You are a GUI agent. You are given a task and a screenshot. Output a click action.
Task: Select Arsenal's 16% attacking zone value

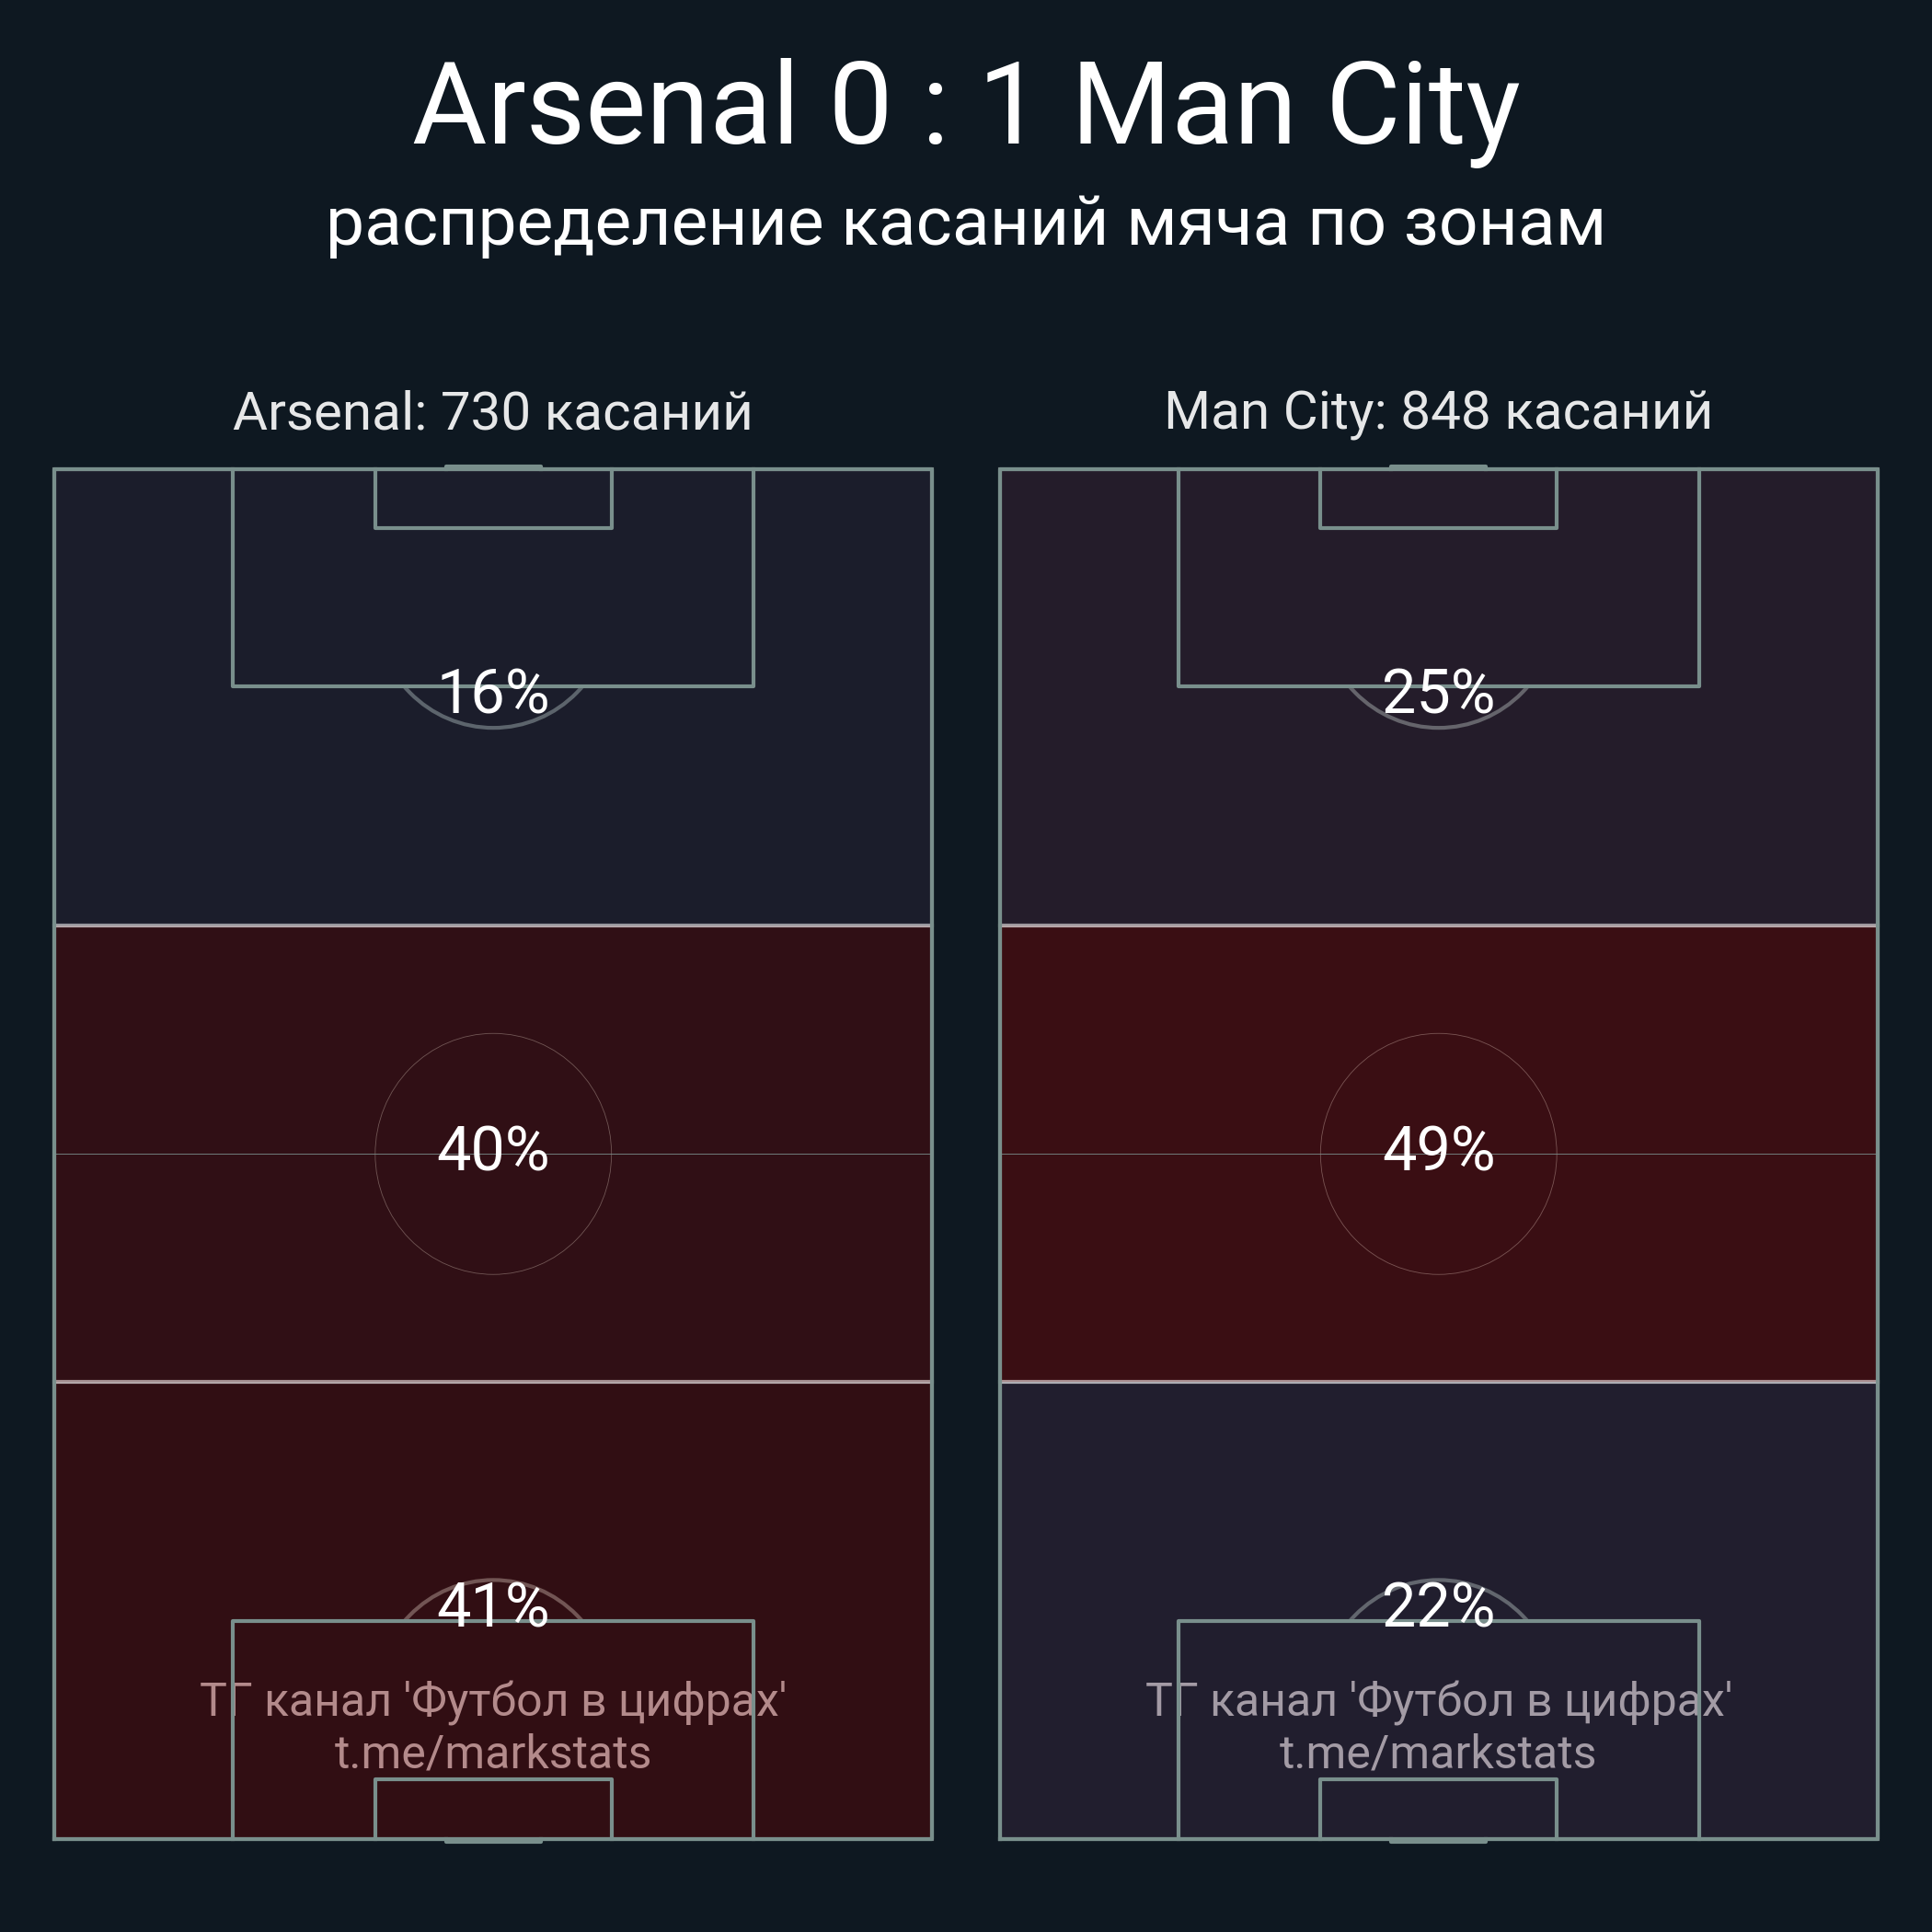(493, 692)
